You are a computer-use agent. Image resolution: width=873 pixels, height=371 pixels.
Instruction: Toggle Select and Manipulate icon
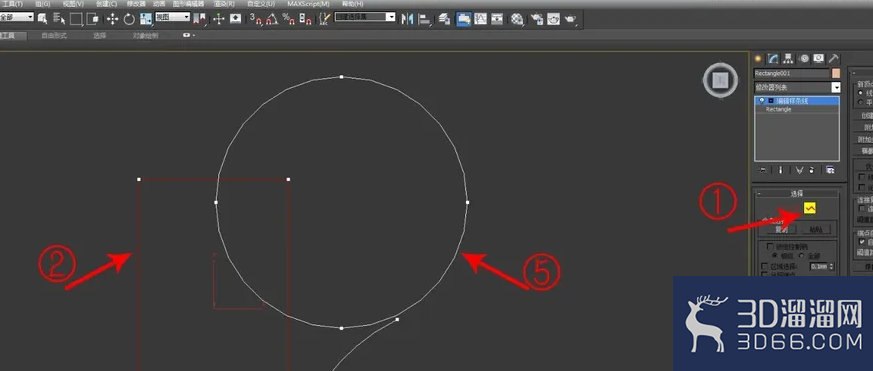219,18
